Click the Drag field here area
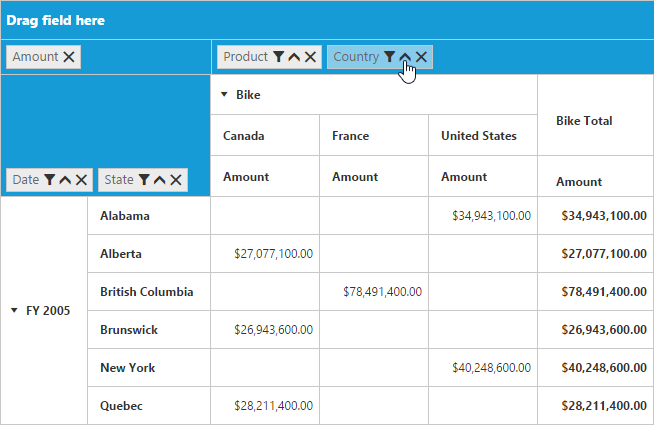Viewport: 654px width, 425px height. coord(56,20)
